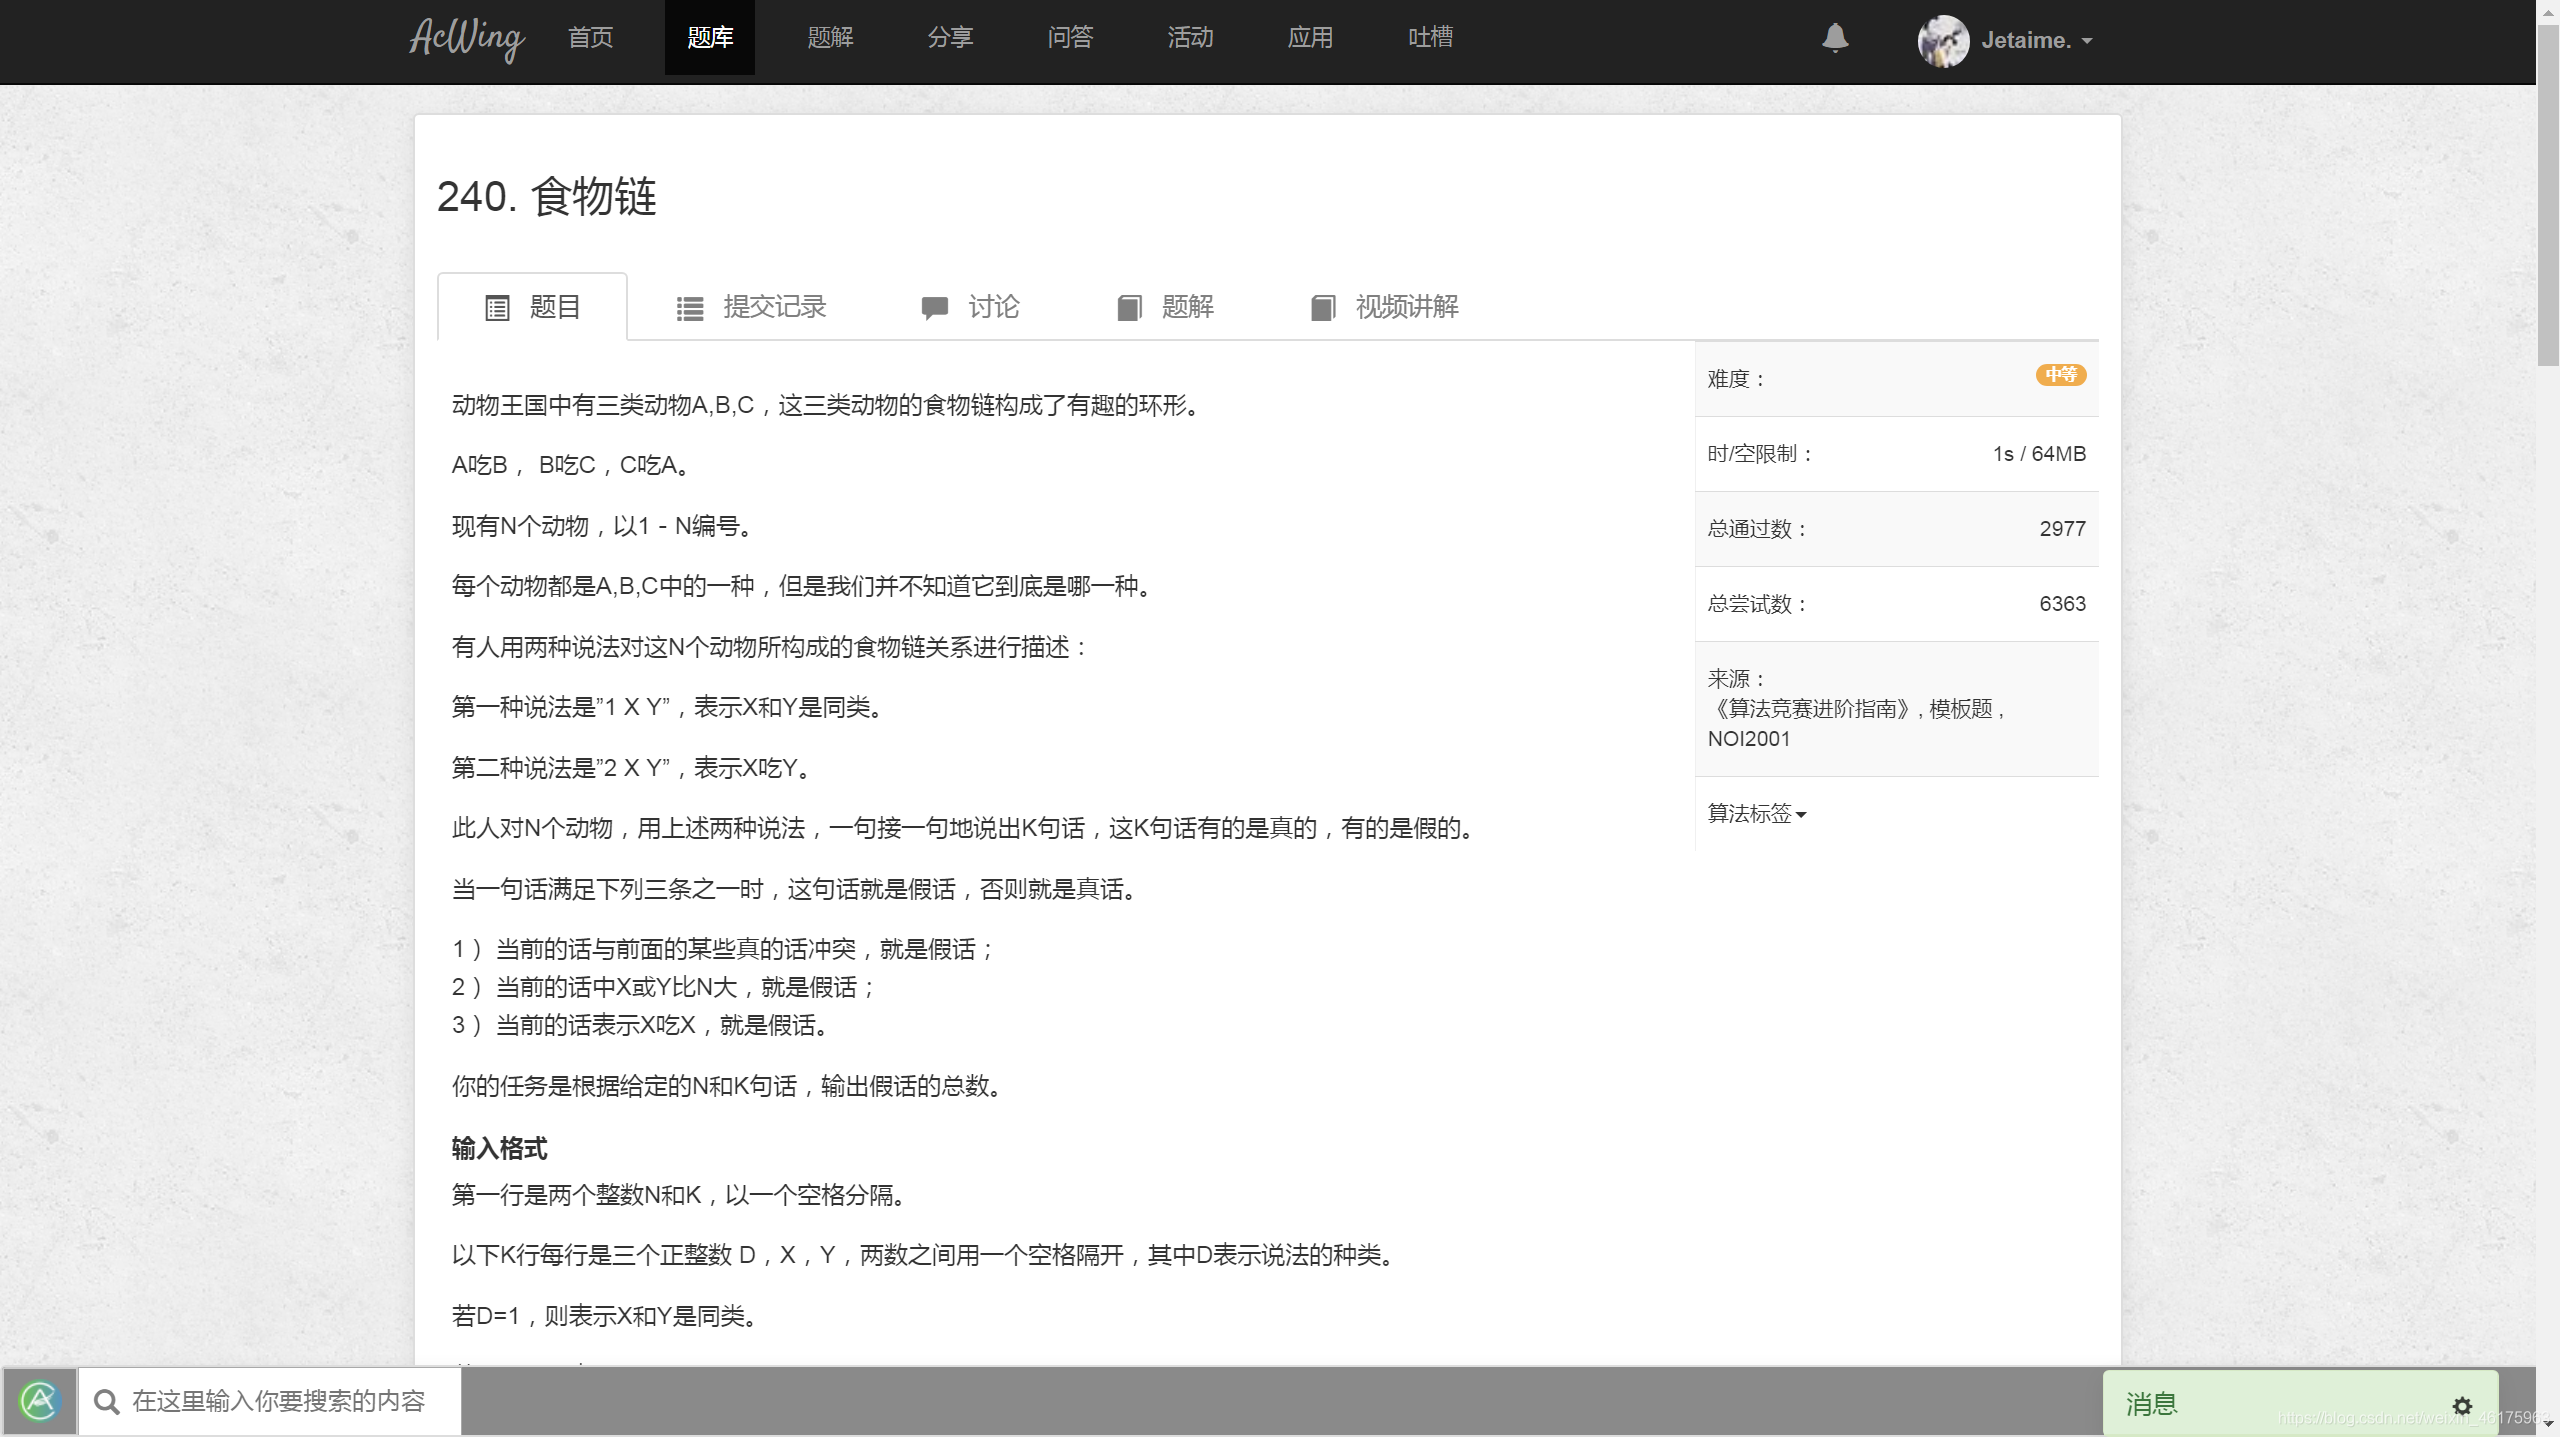Open 问答 navigation item

click(1070, 38)
